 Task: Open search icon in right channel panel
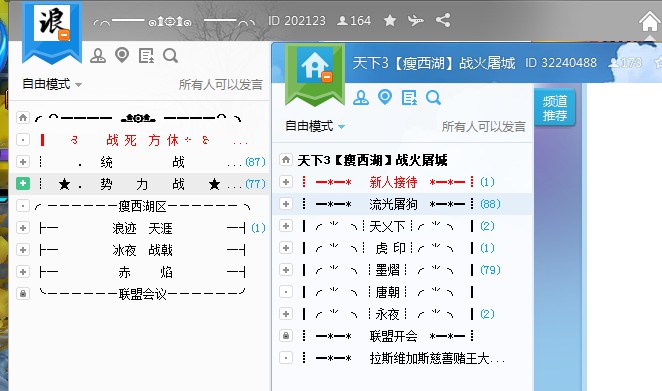pyautogui.click(x=433, y=98)
